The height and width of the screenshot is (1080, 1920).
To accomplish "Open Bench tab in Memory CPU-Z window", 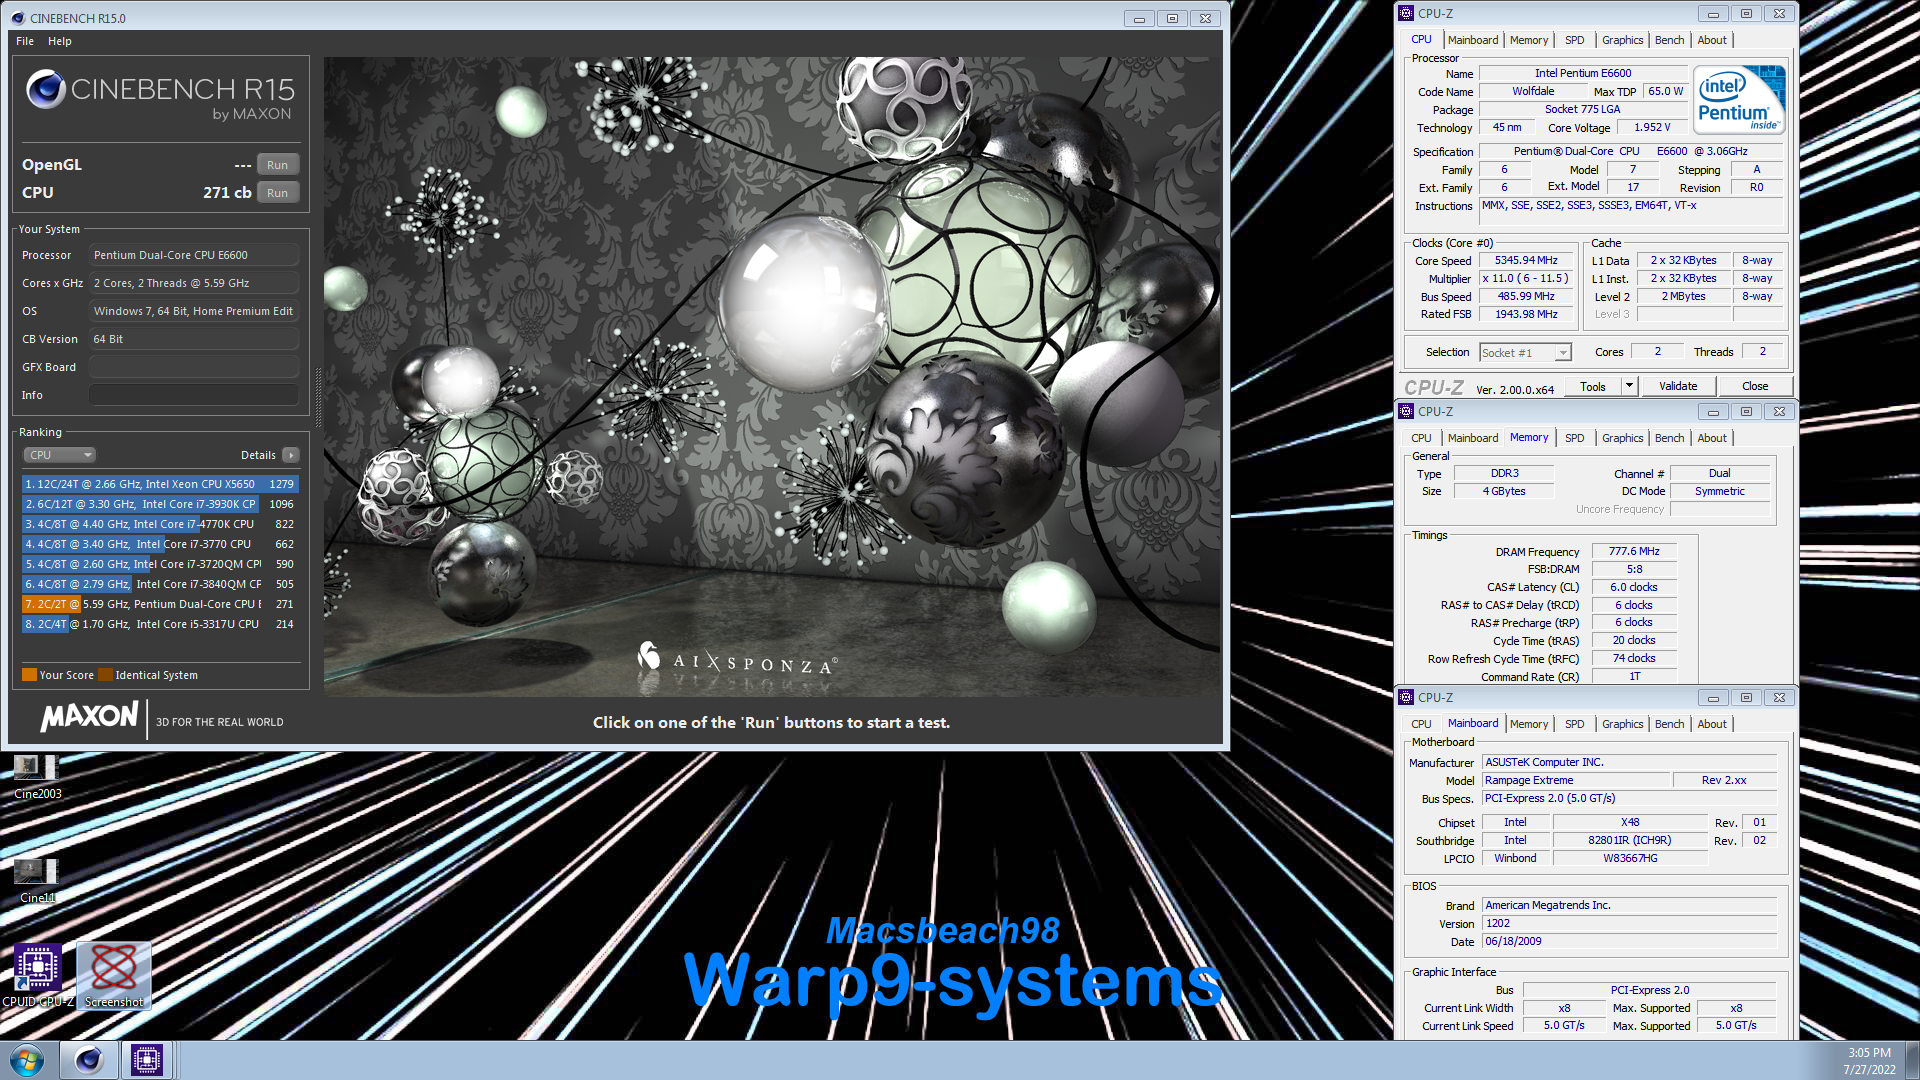I will [1669, 438].
